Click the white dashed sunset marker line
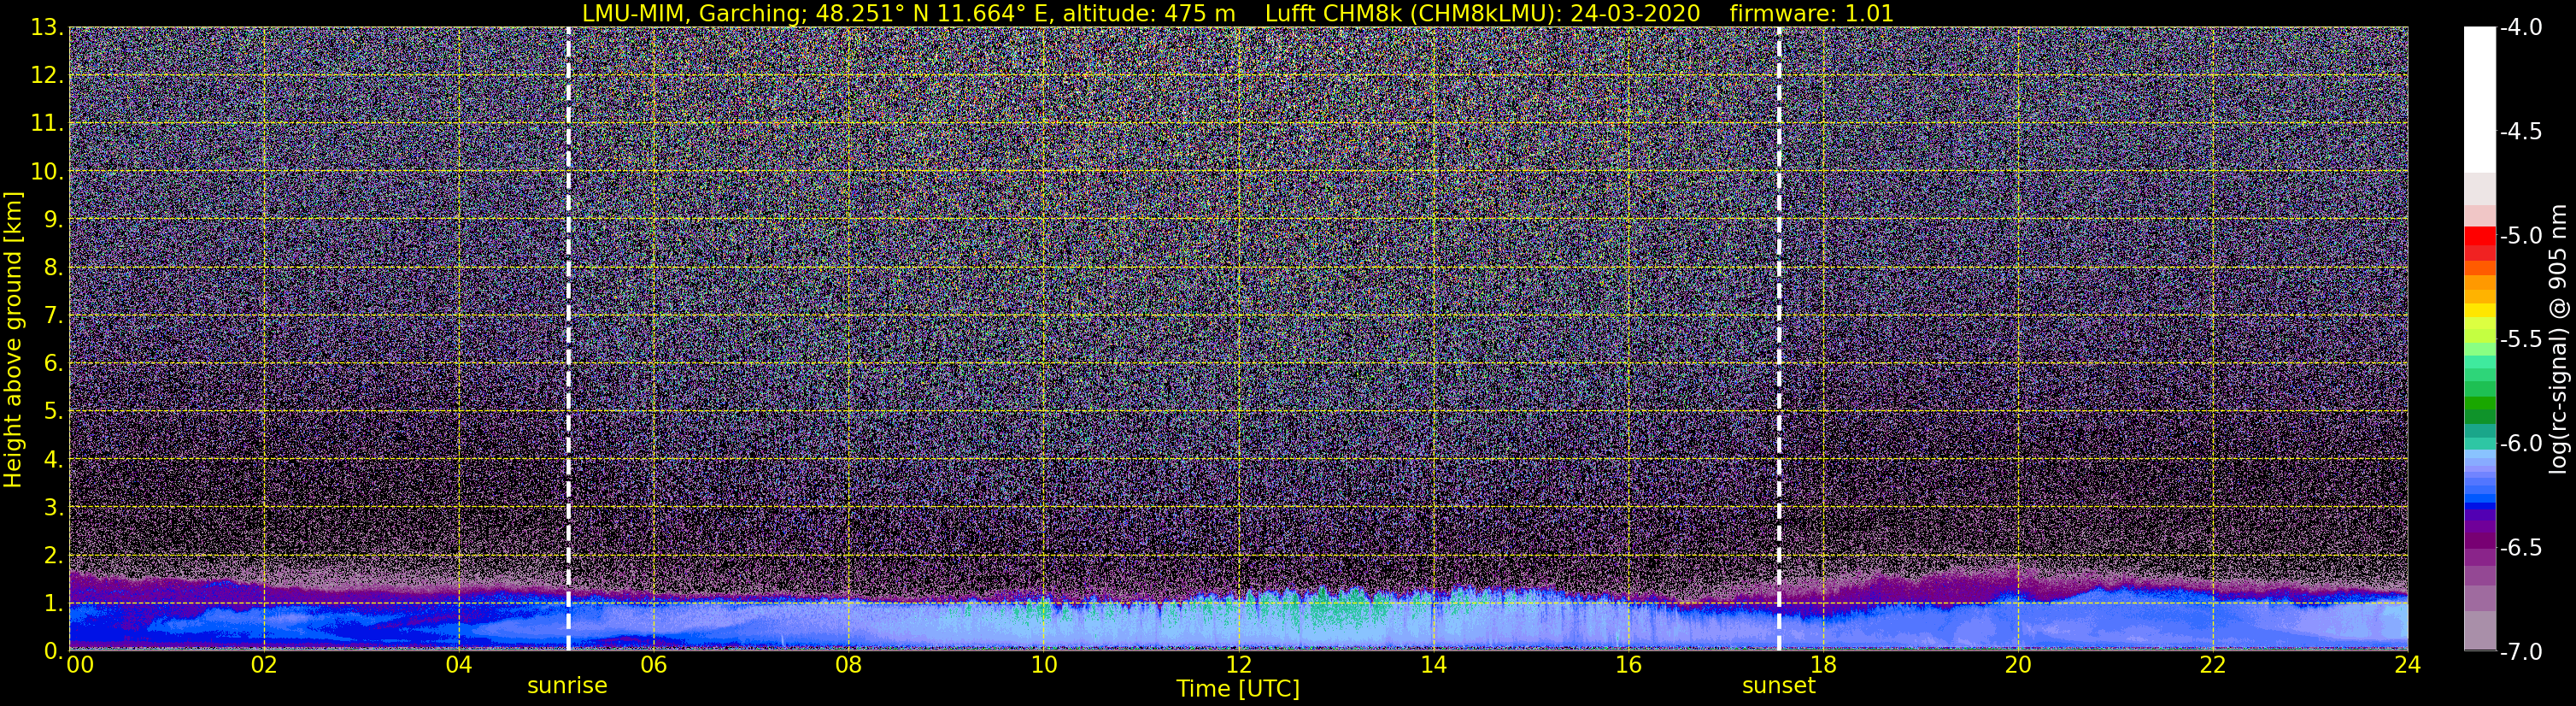The height and width of the screenshot is (706, 2576). click(x=1779, y=339)
